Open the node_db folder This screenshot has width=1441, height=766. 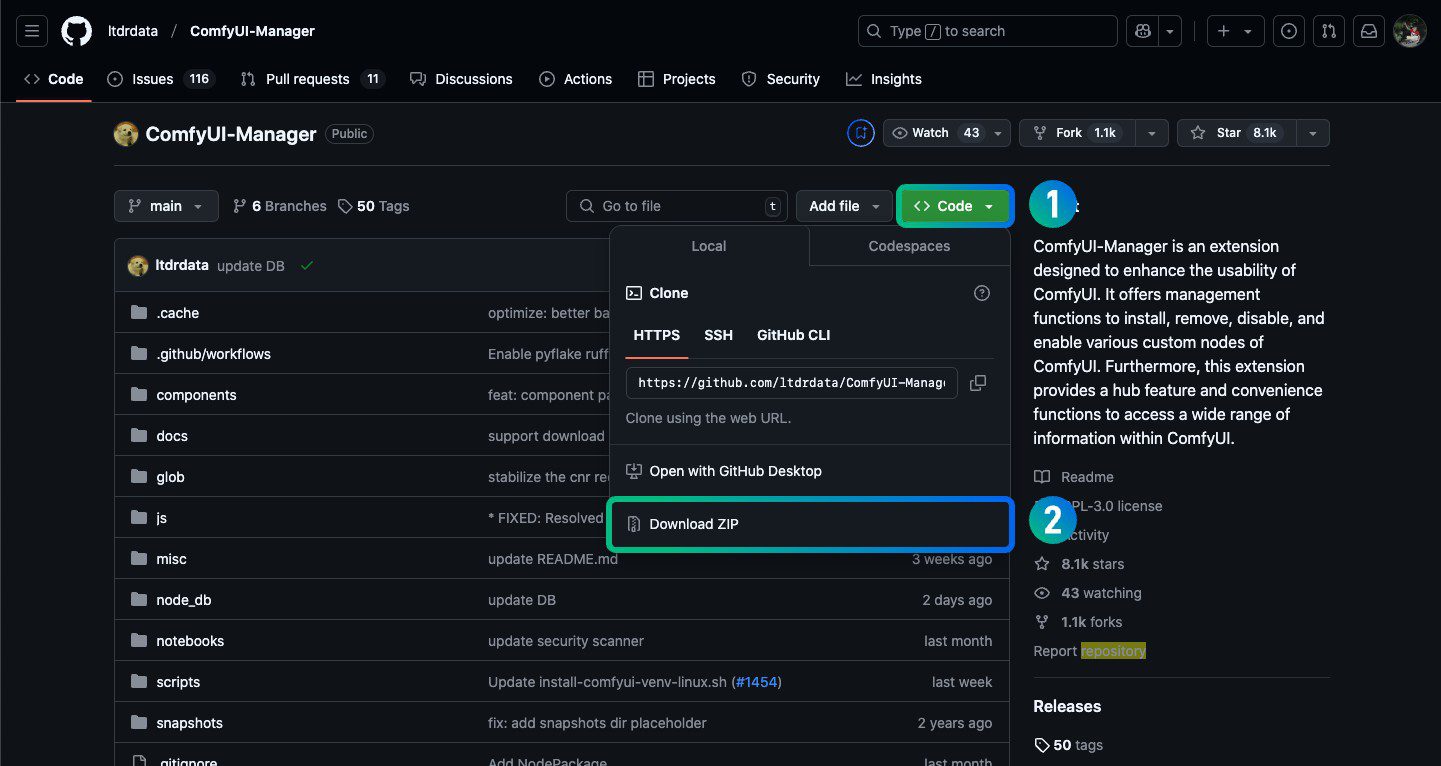[184, 600]
